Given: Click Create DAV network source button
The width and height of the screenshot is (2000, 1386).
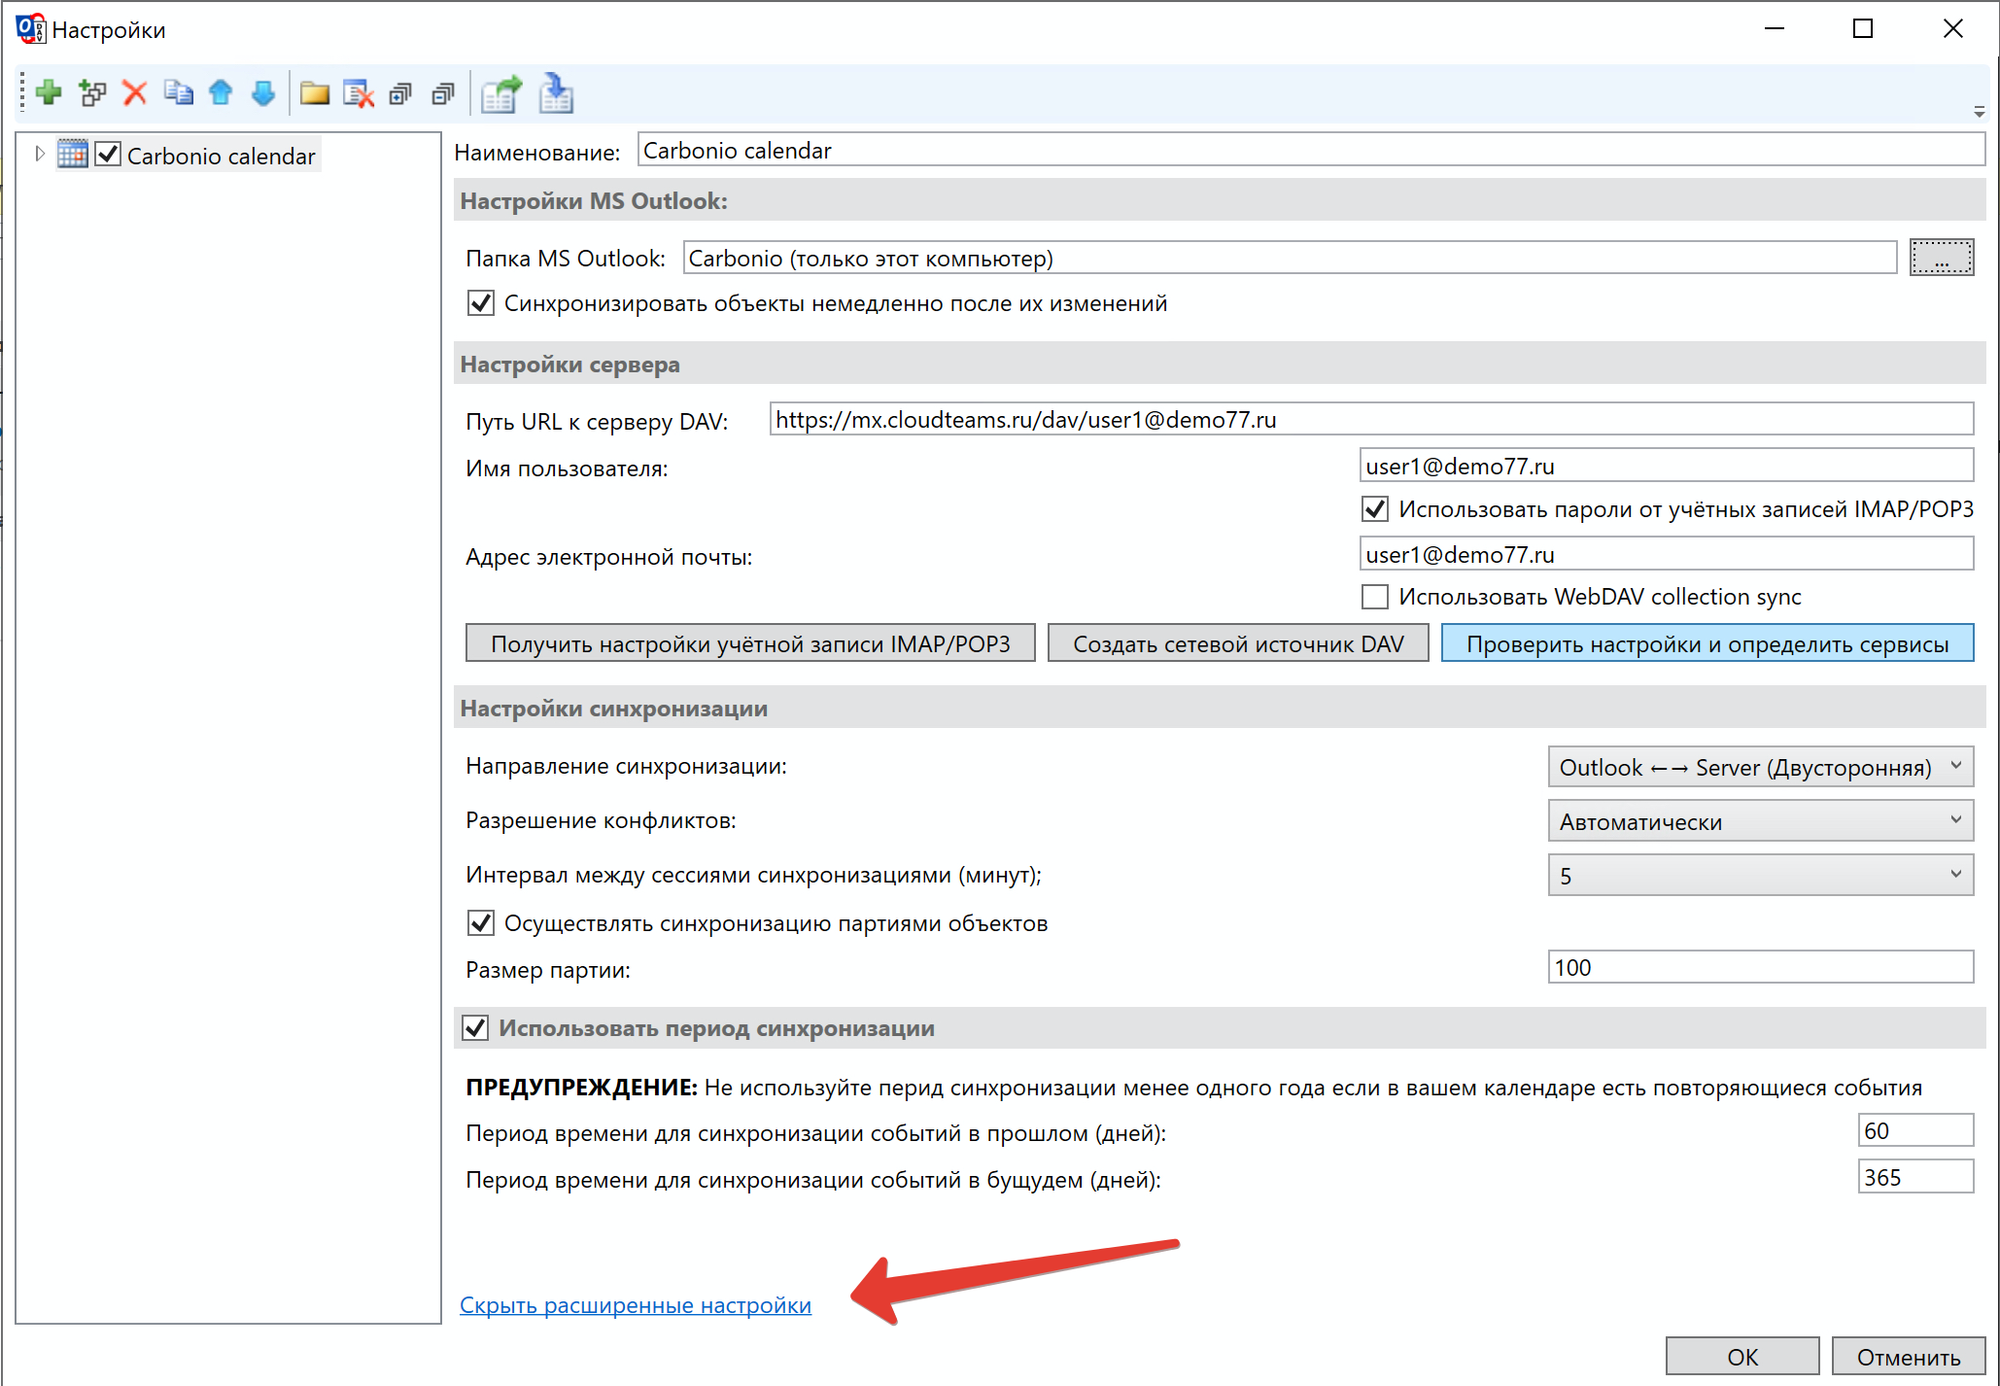Looking at the screenshot, I should pyautogui.click(x=1238, y=643).
